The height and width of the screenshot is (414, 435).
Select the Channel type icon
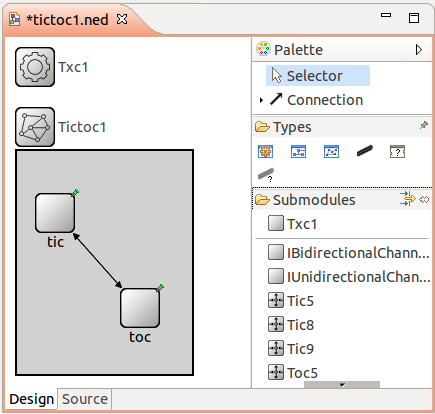click(x=364, y=151)
